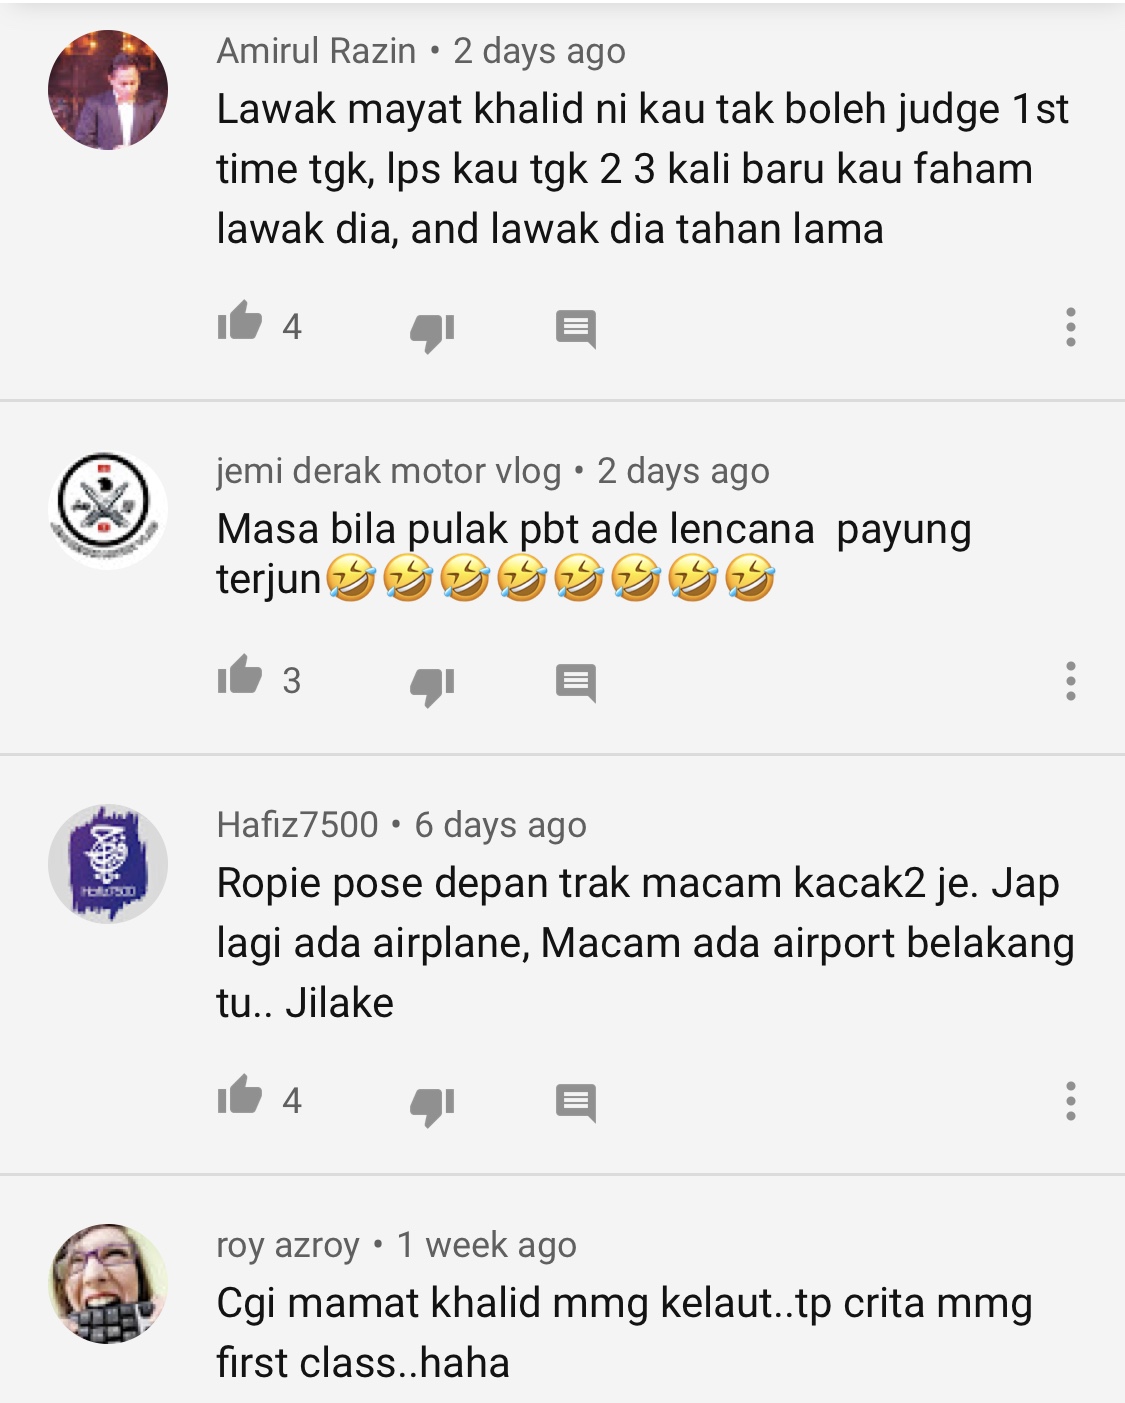This screenshot has height=1403, width=1125.
Task: Visit roy azroy channel name link
Action: (288, 1246)
